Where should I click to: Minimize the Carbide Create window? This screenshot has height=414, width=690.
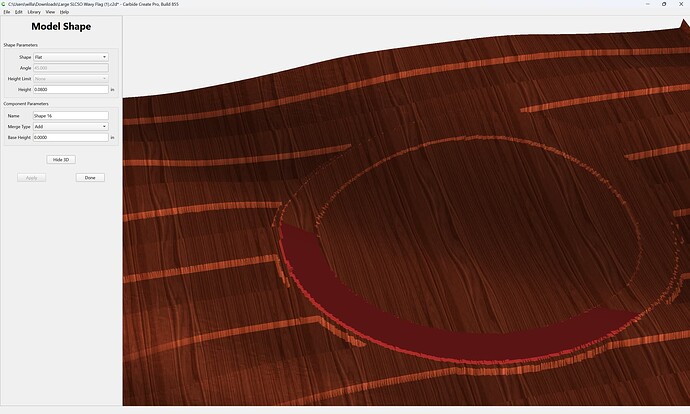click(x=647, y=4)
